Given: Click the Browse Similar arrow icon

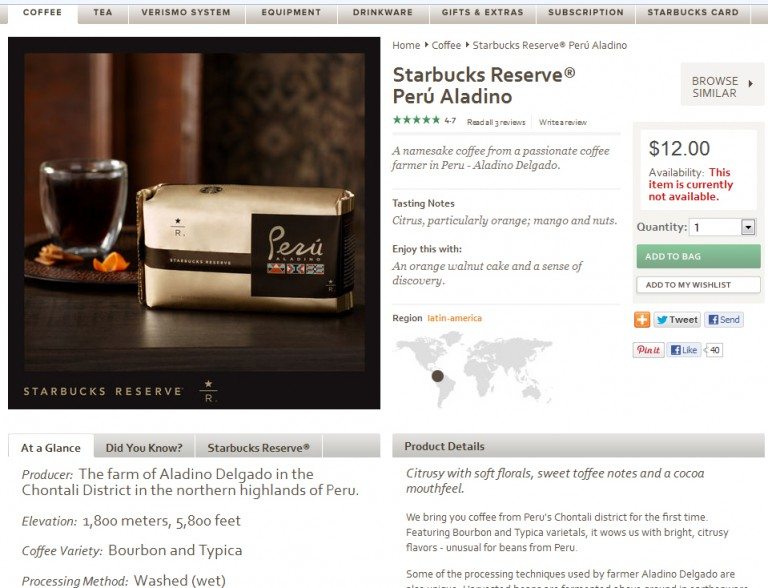Looking at the screenshot, I should click(750, 84).
